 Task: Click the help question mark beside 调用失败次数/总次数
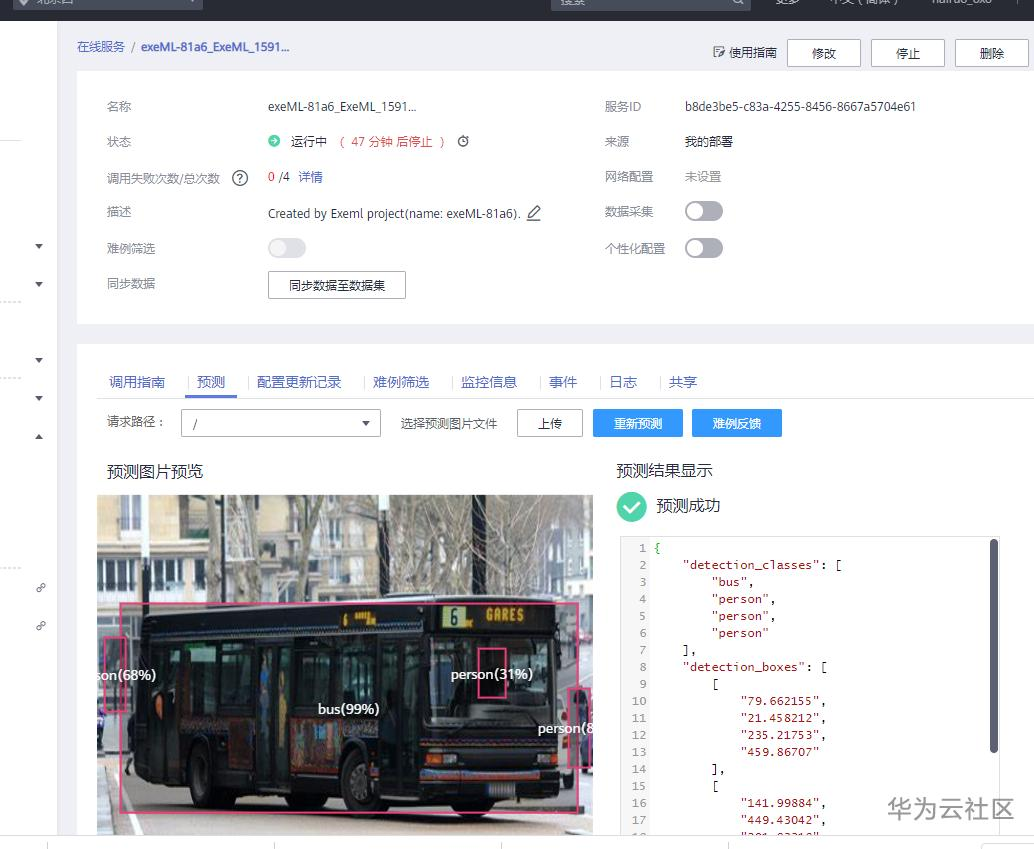(x=240, y=178)
